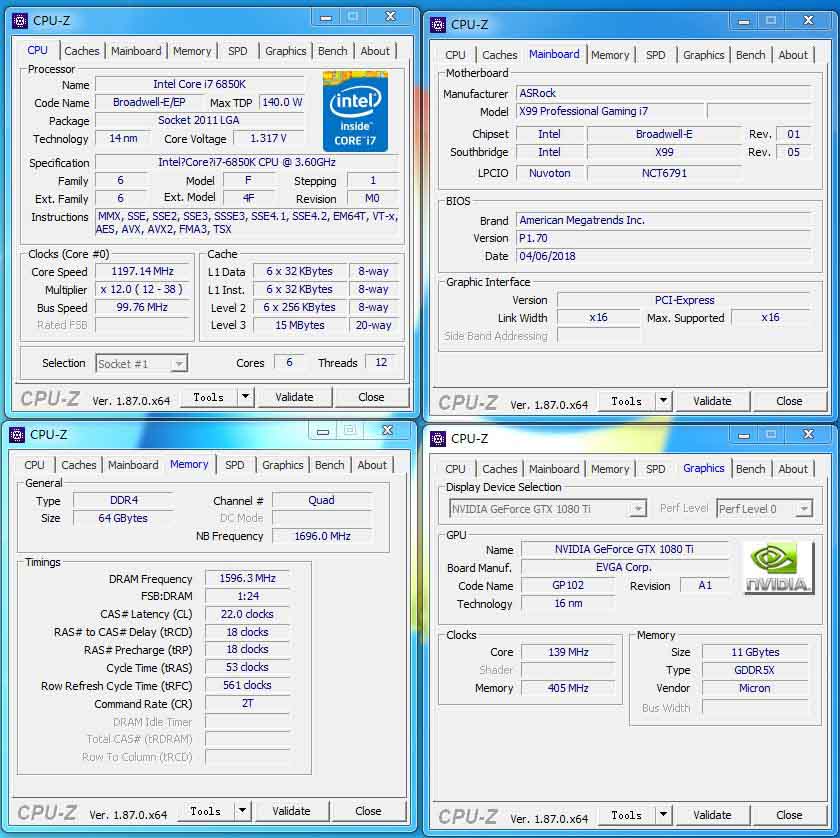Open Bench tab in CPU window

[x=333, y=51]
